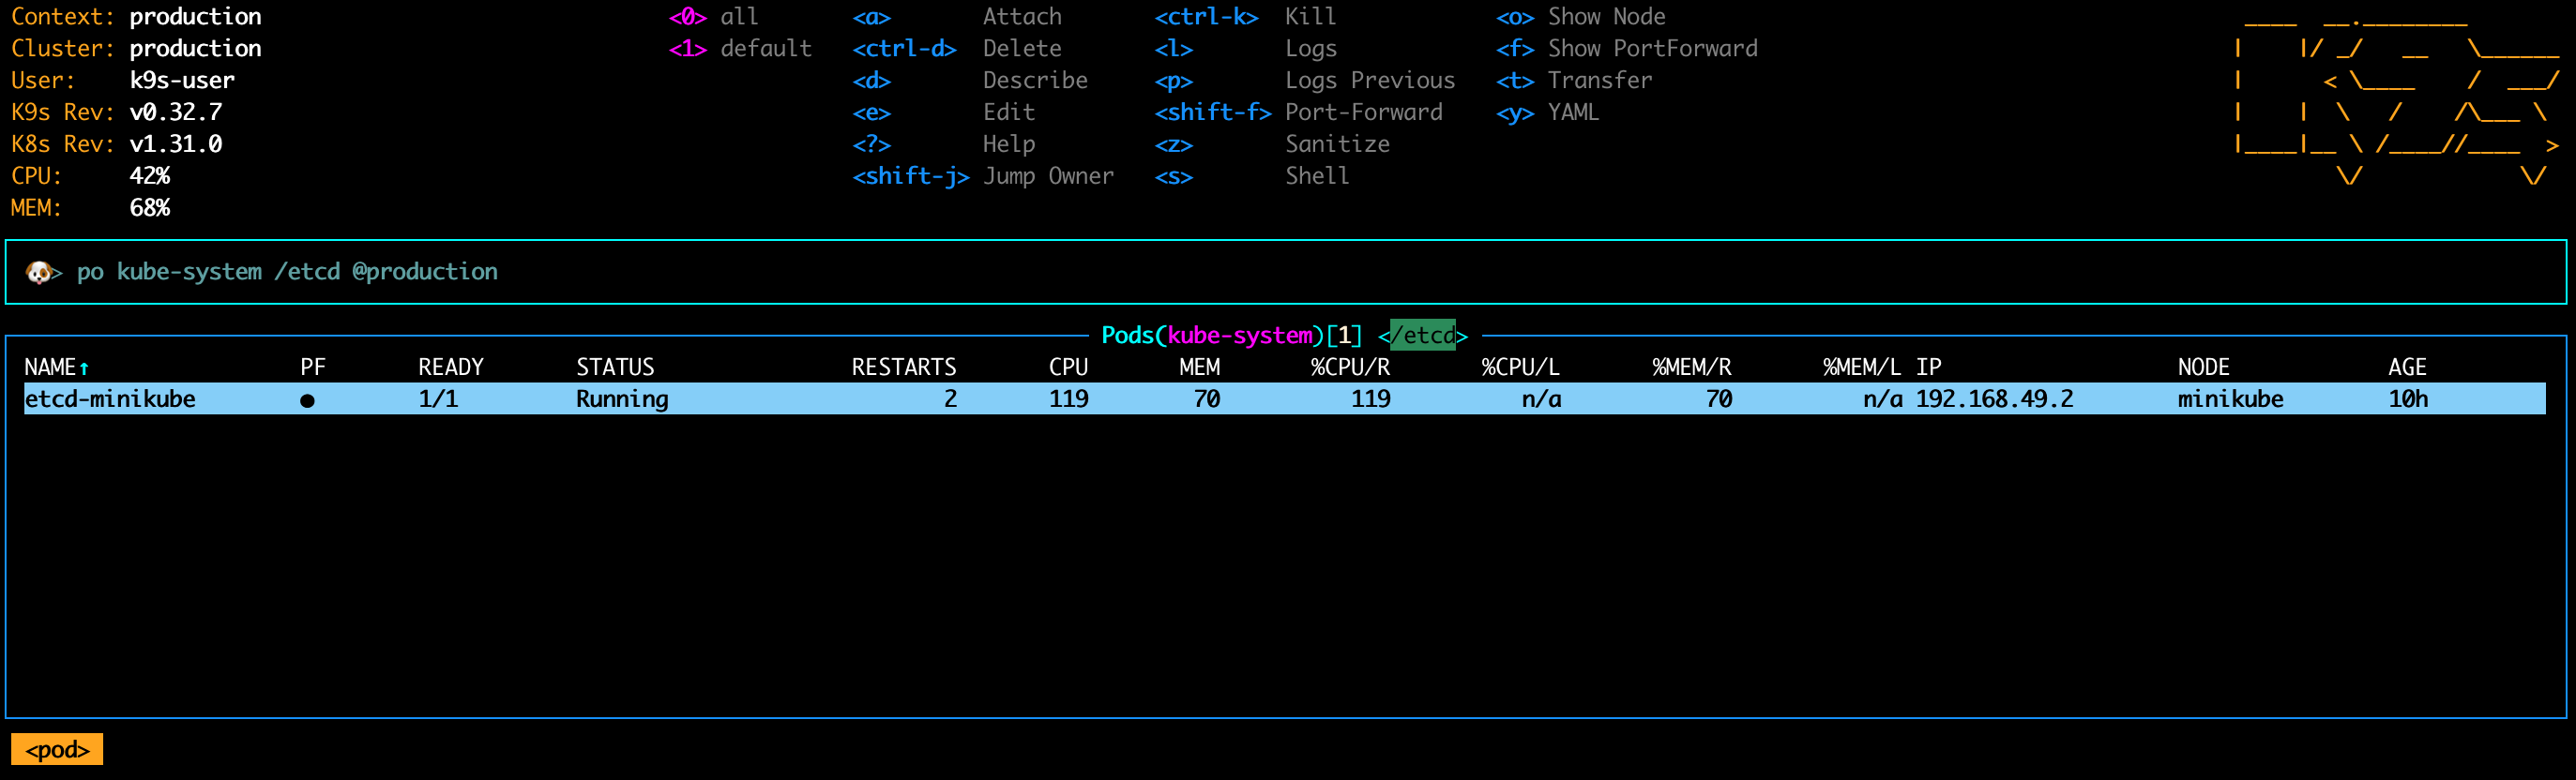Viewport: 2576px width, 780px height.
Task: Click the <shift-j> Jump Owner shortcut
Action: 983,177
